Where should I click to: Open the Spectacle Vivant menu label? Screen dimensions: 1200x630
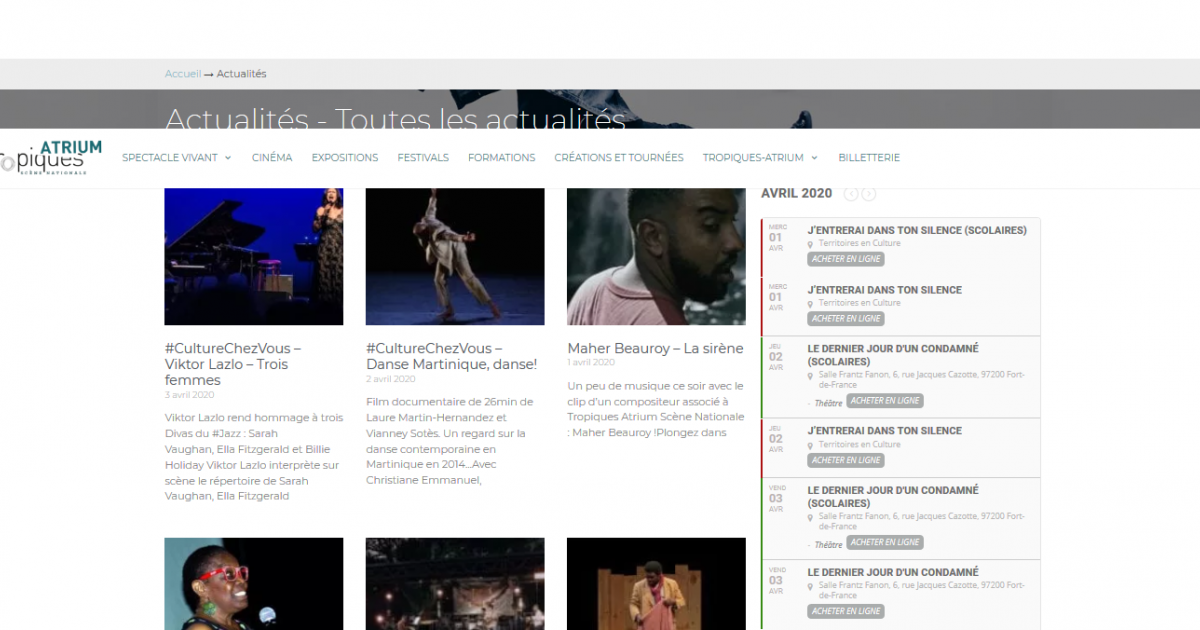(170, 158)
